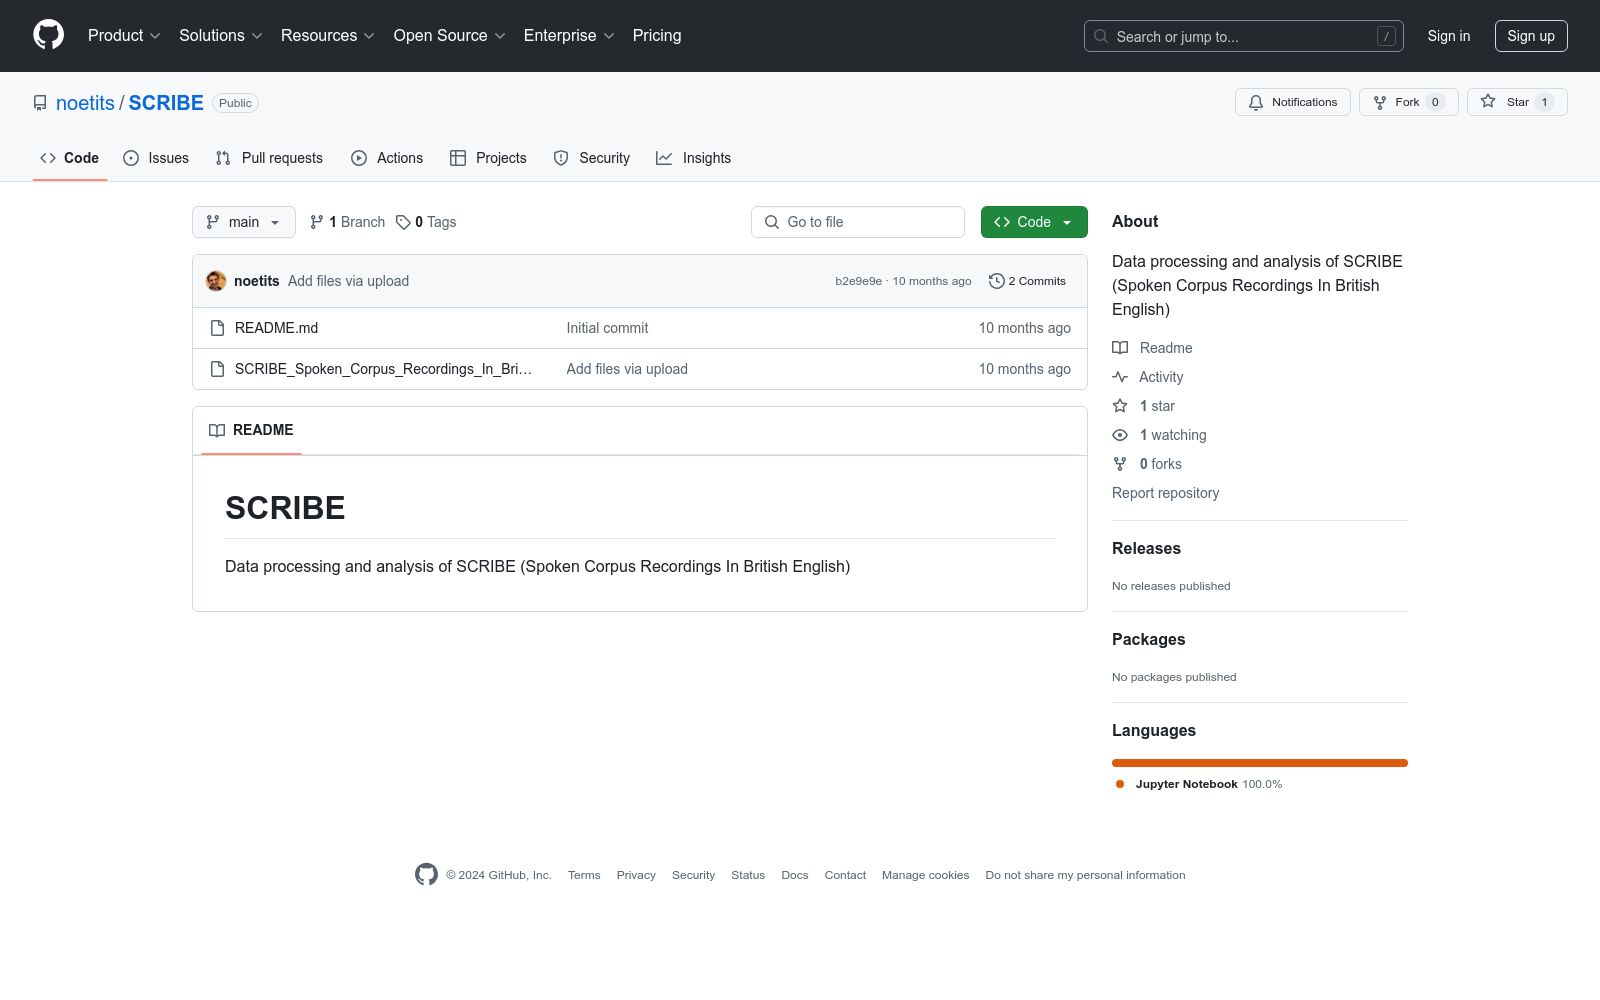Open the noetits owner profile link

pyautogui.click(x=85, y=103)
